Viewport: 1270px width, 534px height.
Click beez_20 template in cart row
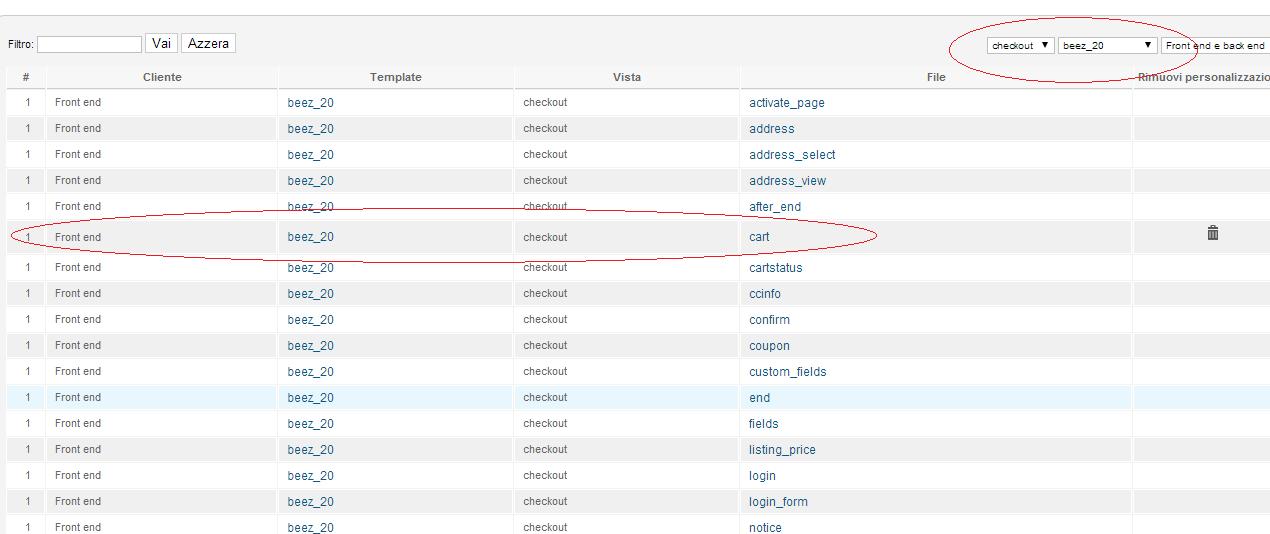311,237
